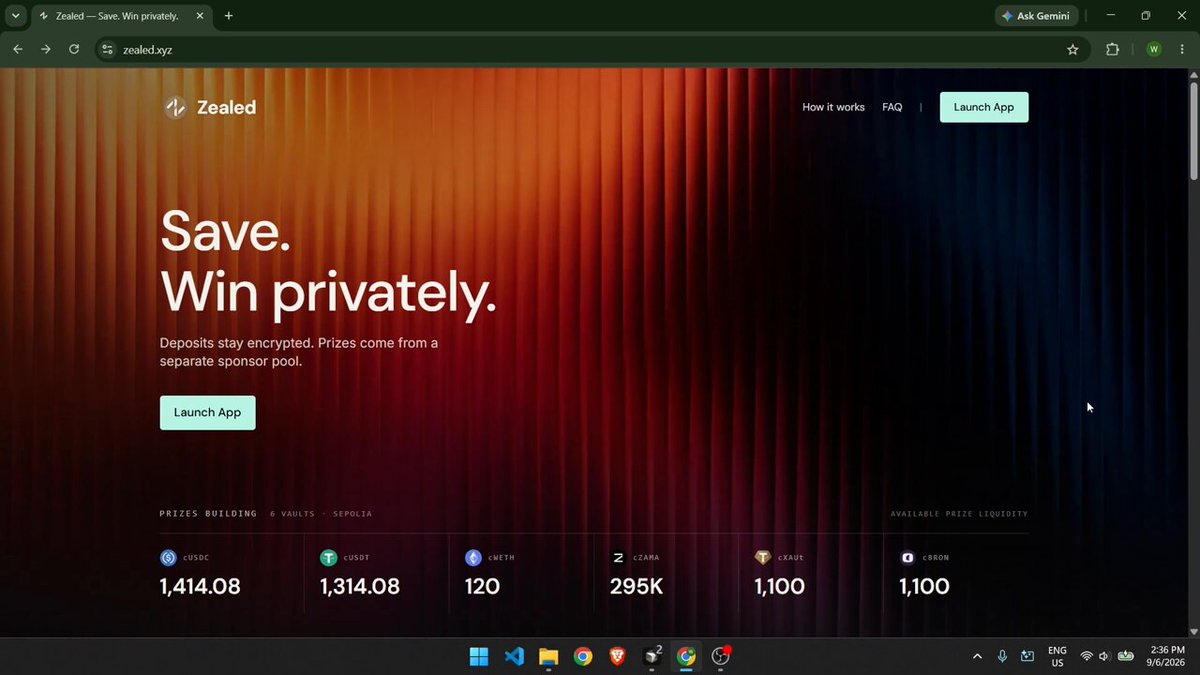Screen dimensions: 1200x675
Task: Click the cUSDC value 1,414.08
Action: point(200,587)
